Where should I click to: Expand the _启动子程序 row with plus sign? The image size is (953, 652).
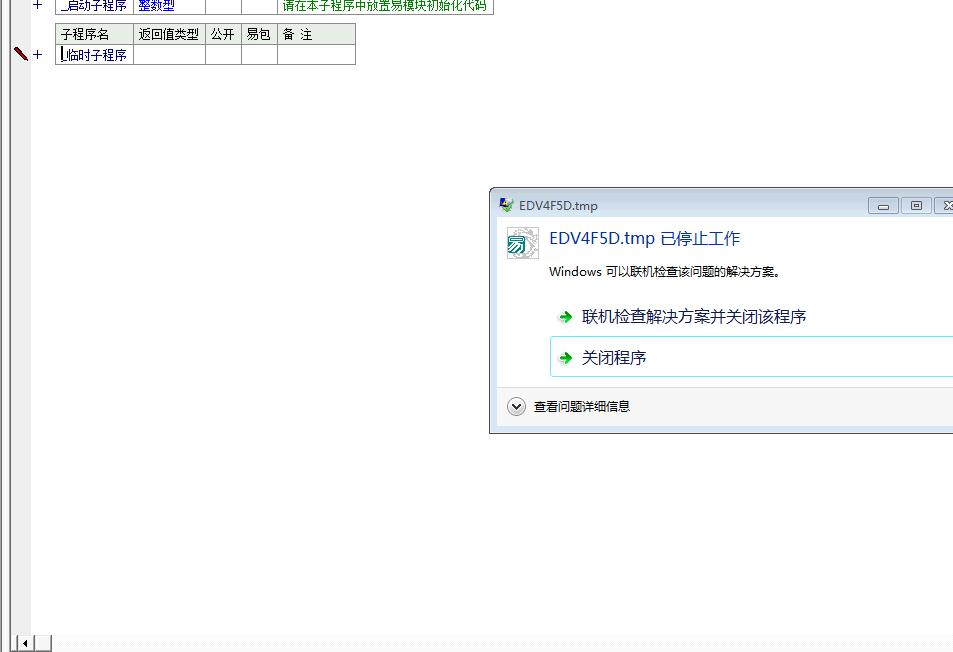[x=38, y=5]
